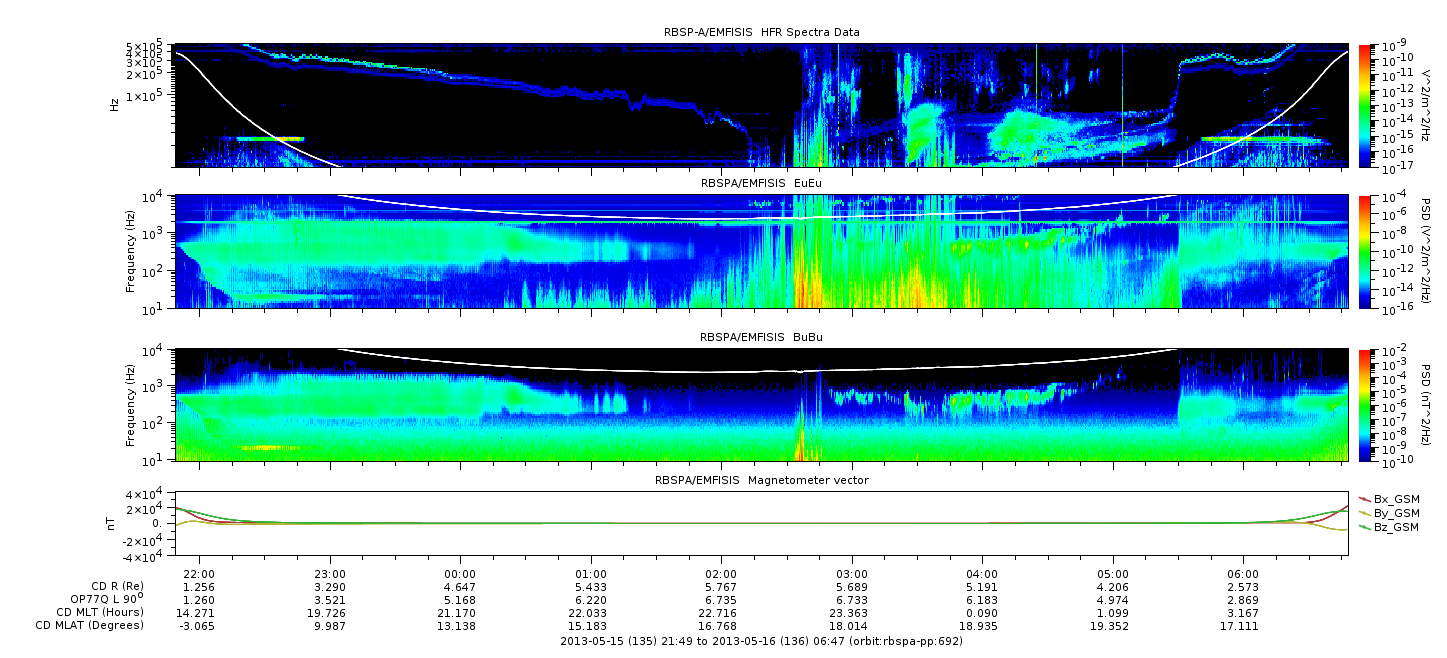
Task: Click the date range caption at bottom
Action: coord(760,641)
